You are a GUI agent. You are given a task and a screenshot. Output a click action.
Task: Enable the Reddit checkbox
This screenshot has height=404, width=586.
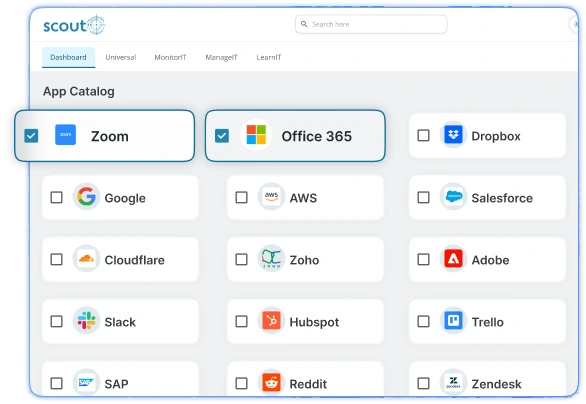click(x=241, y=383)
